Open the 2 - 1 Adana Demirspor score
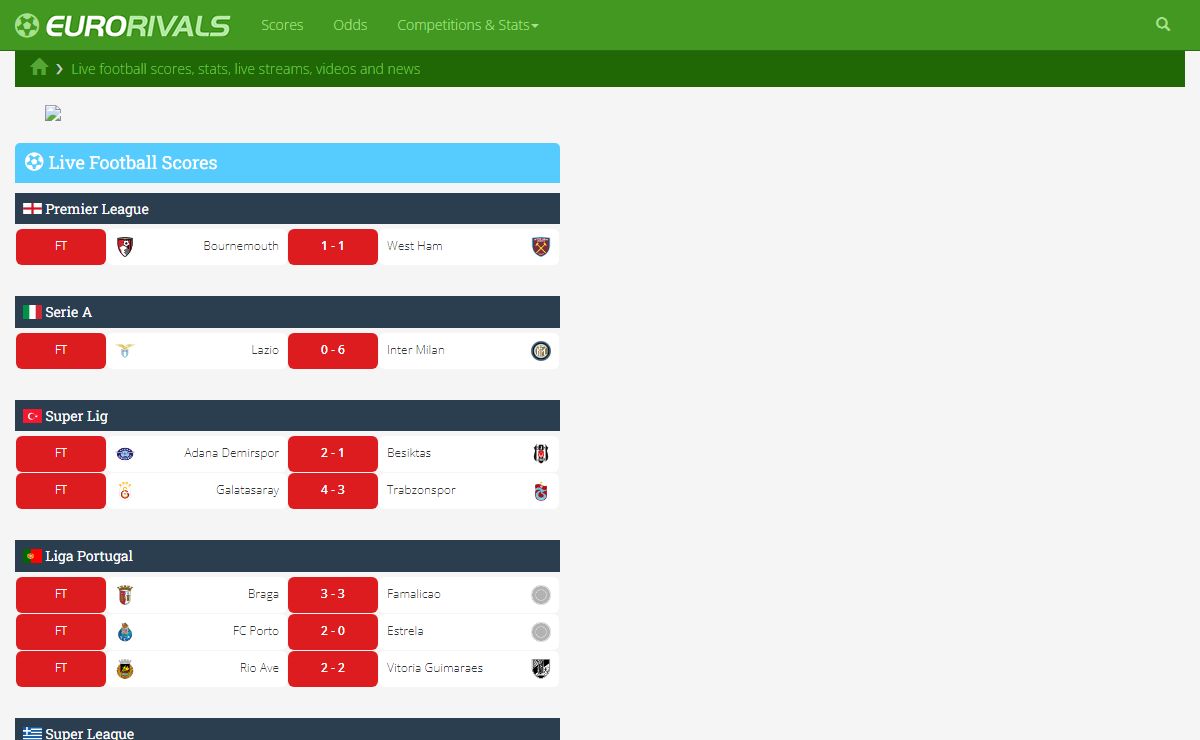Image resolution: width=1200 pixels, height=740 pixels. coord(333,454)
